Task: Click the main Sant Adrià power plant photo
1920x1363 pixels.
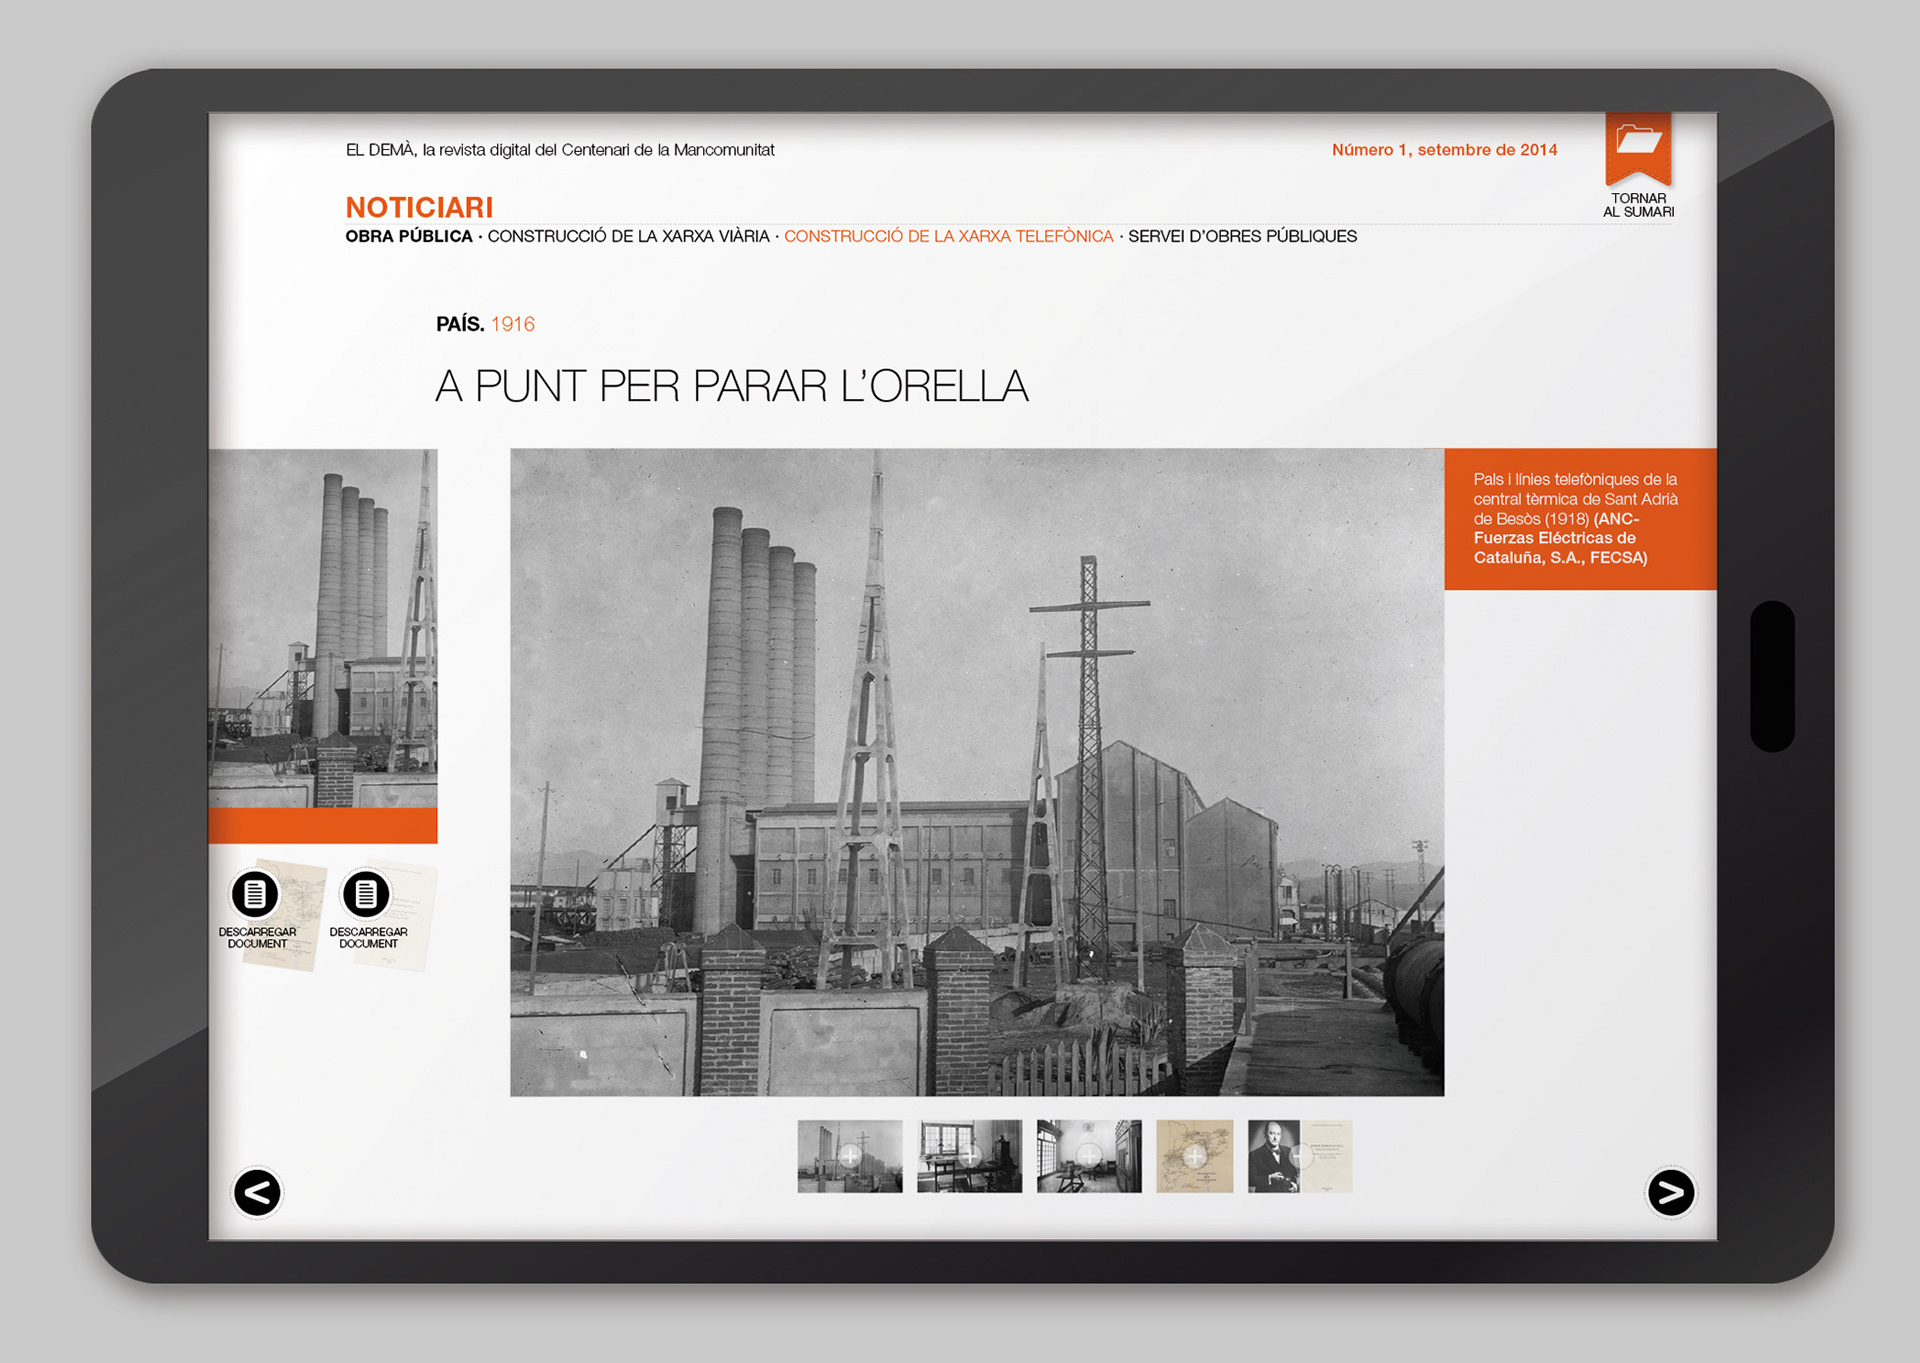Action: pos(976,772)
